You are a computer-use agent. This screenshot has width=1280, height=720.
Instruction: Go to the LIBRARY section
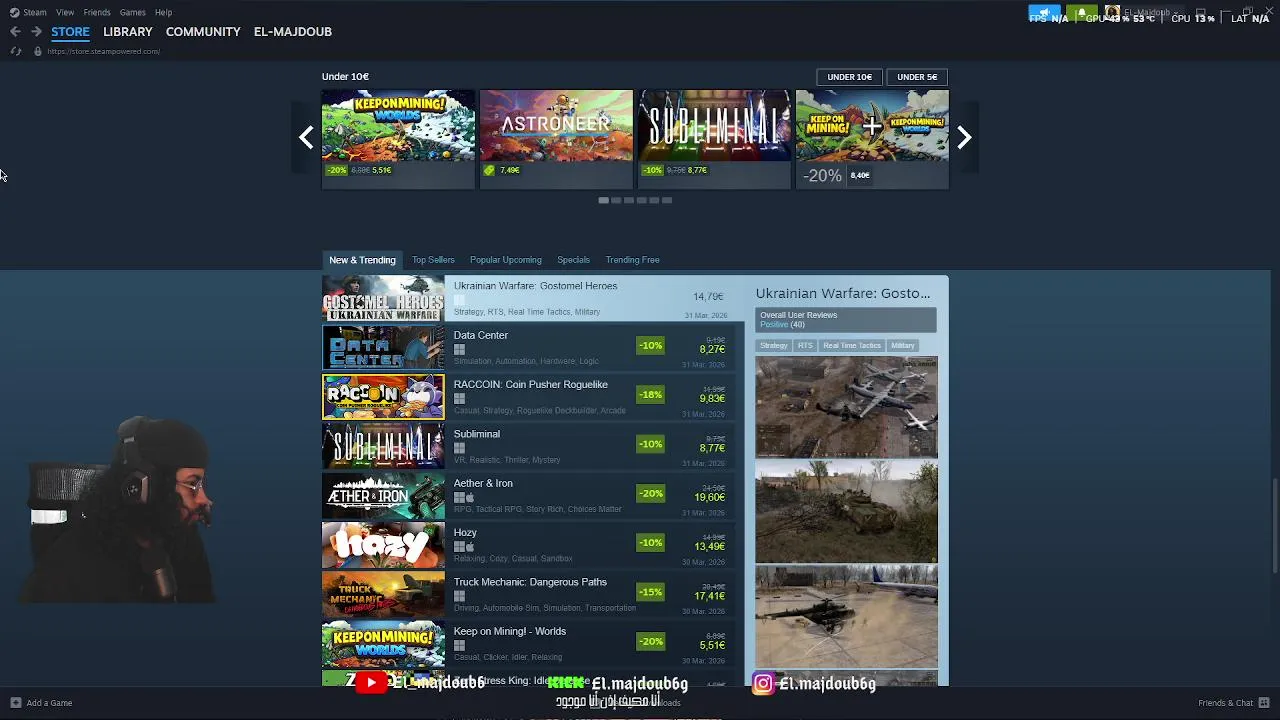(128, 32)
